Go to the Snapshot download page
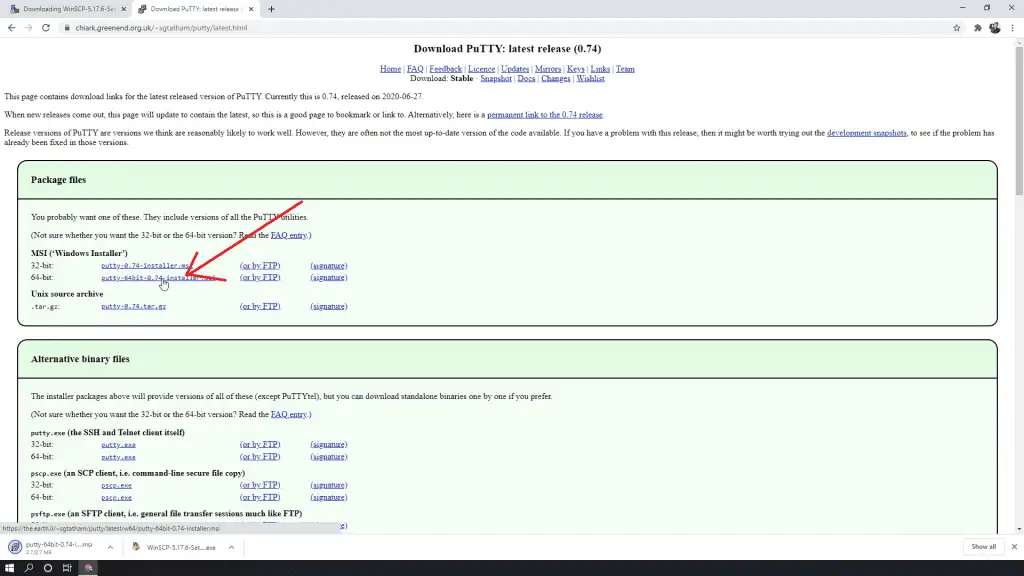The height and width of the screenshot is (576, 1024). click(496, 78)
